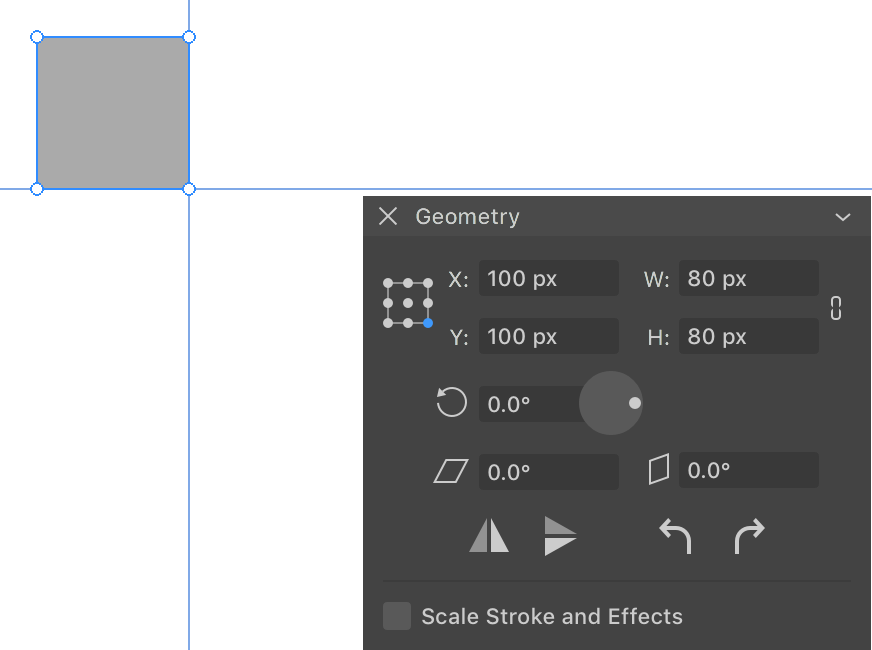872x650 pixels.
Task: Click the width W input field
Action: tap(749, 278)
